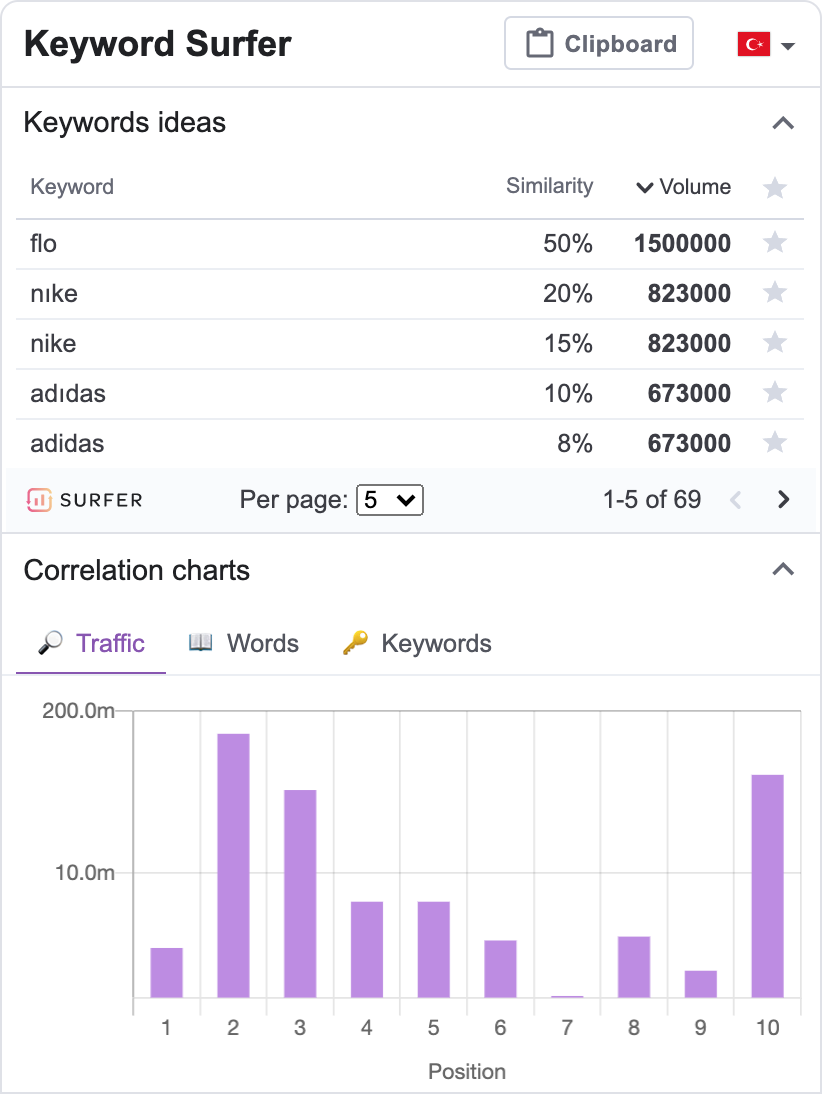Star the dotless 'nıke' keyword row
This screenshot has height=1094, width=822.
pos(775,293)
